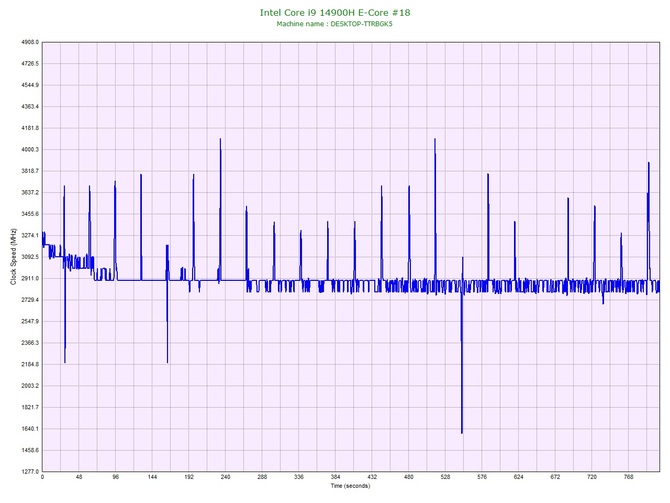Click the 528 seconds tick label
Screen dimensions: 670x503
[x=446, y=477]
